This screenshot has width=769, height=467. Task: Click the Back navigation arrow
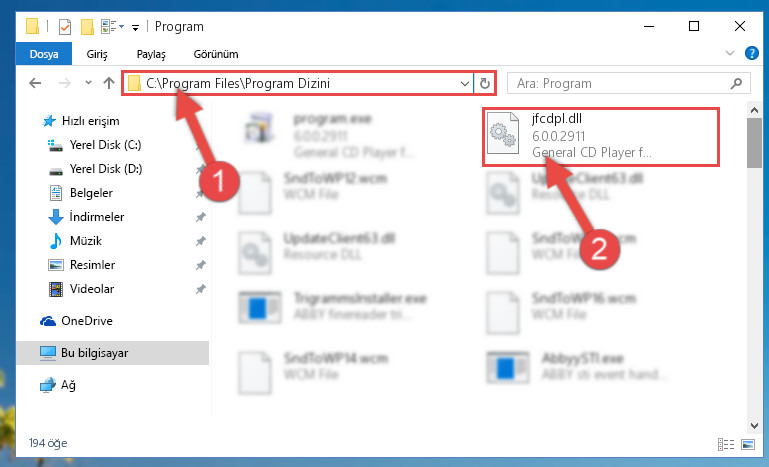35,83
